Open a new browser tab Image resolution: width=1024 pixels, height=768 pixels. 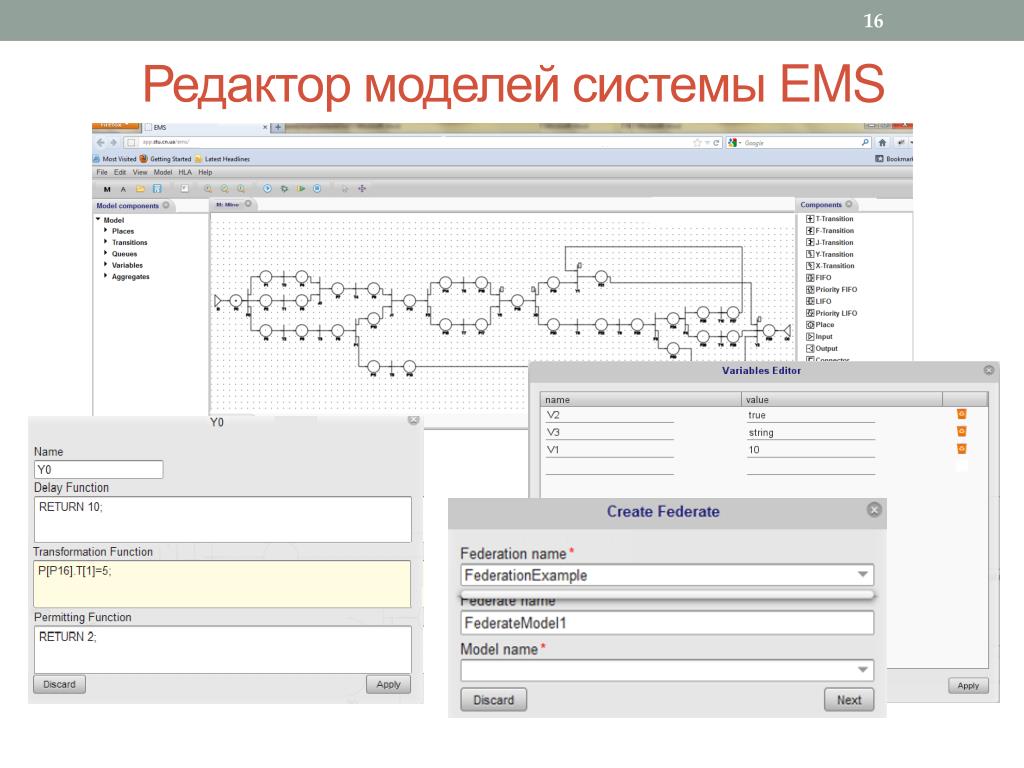click(x=278, y=127)
